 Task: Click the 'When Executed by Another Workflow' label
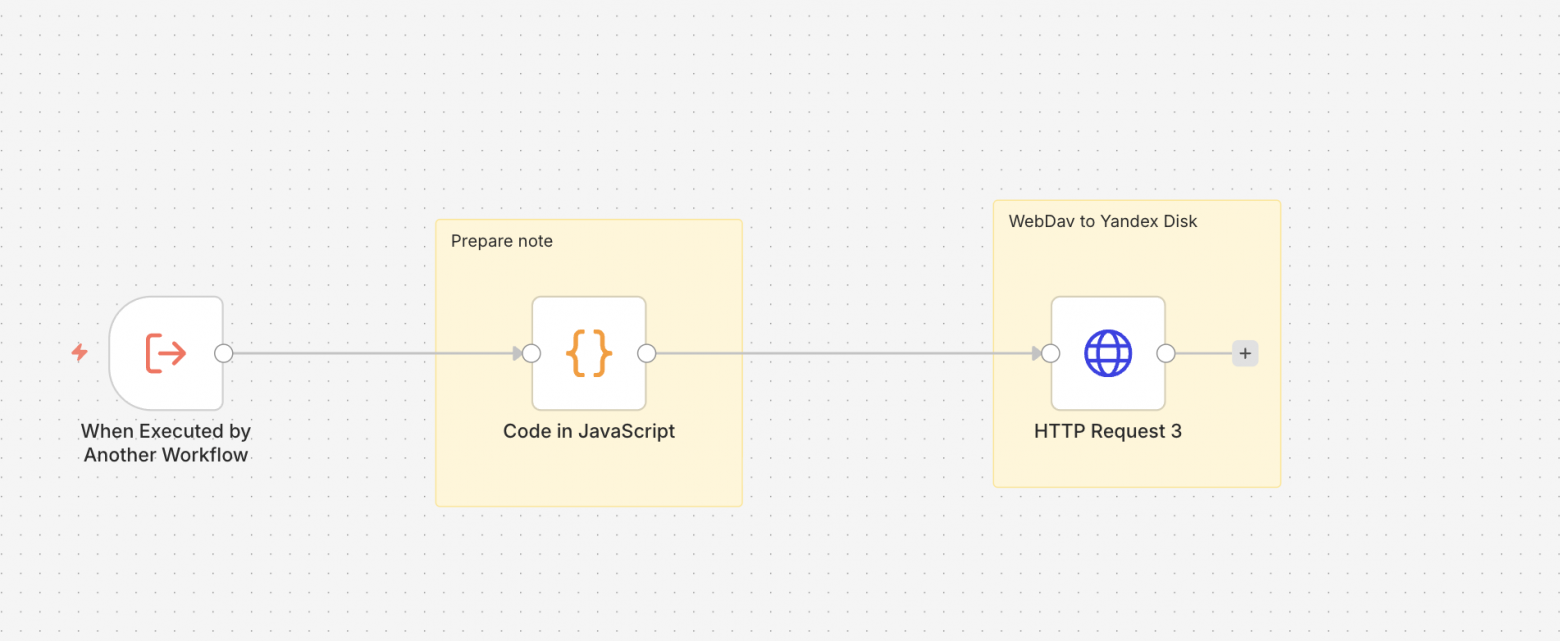(166, 443)
